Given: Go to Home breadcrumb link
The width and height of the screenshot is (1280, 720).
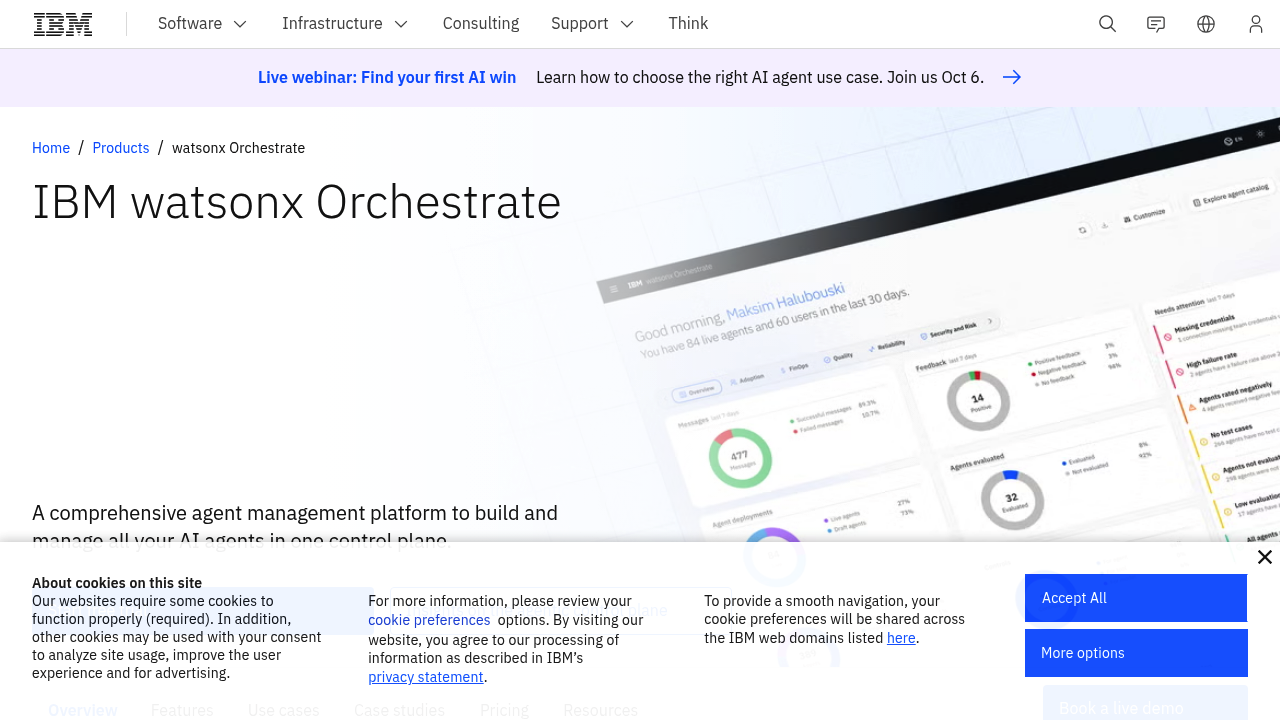Looking at the screenshot, I should (x=51, y=148).
